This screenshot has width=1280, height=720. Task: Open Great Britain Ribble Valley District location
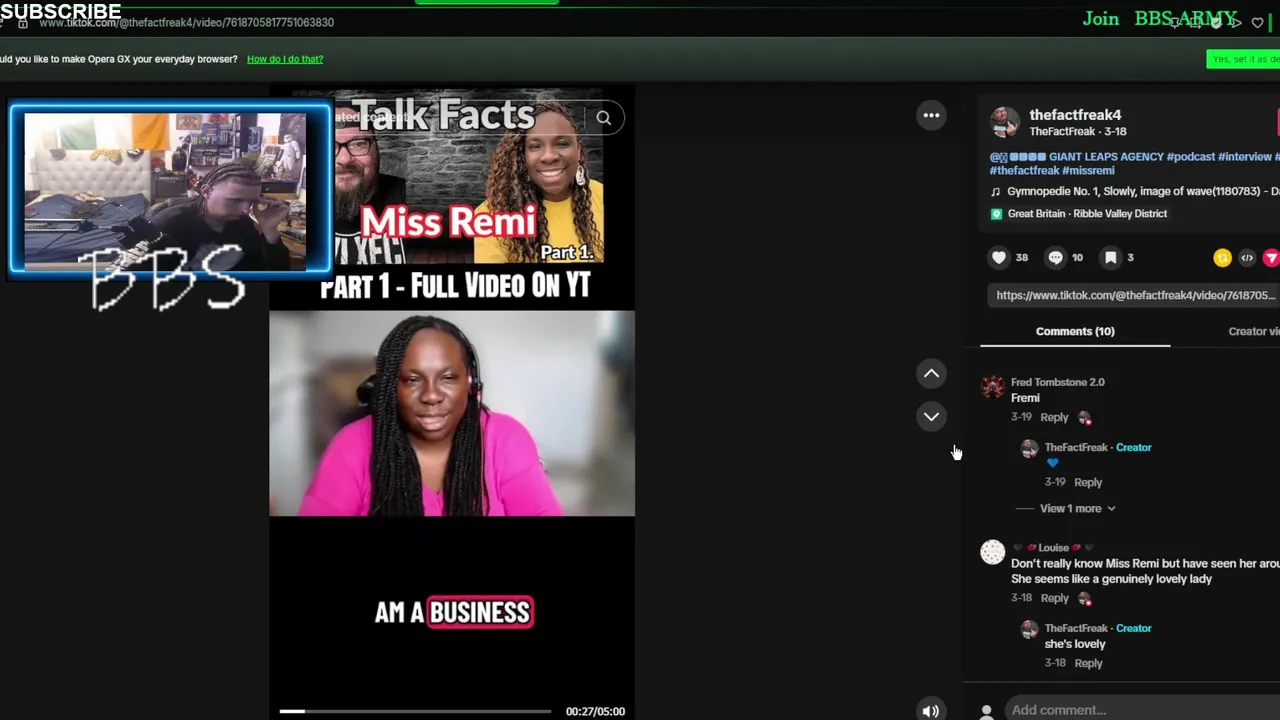pos(1087,213)
